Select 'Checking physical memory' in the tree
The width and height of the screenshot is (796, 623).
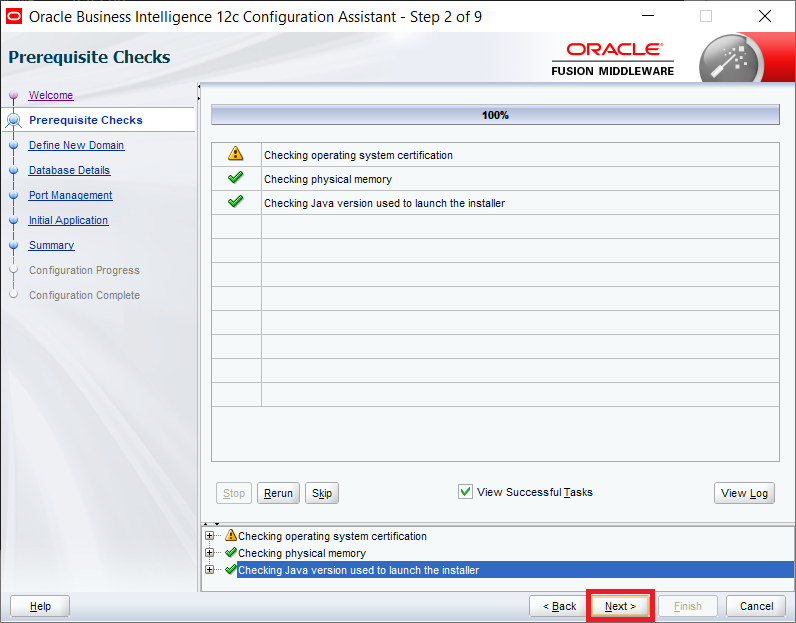coord(302,553)
